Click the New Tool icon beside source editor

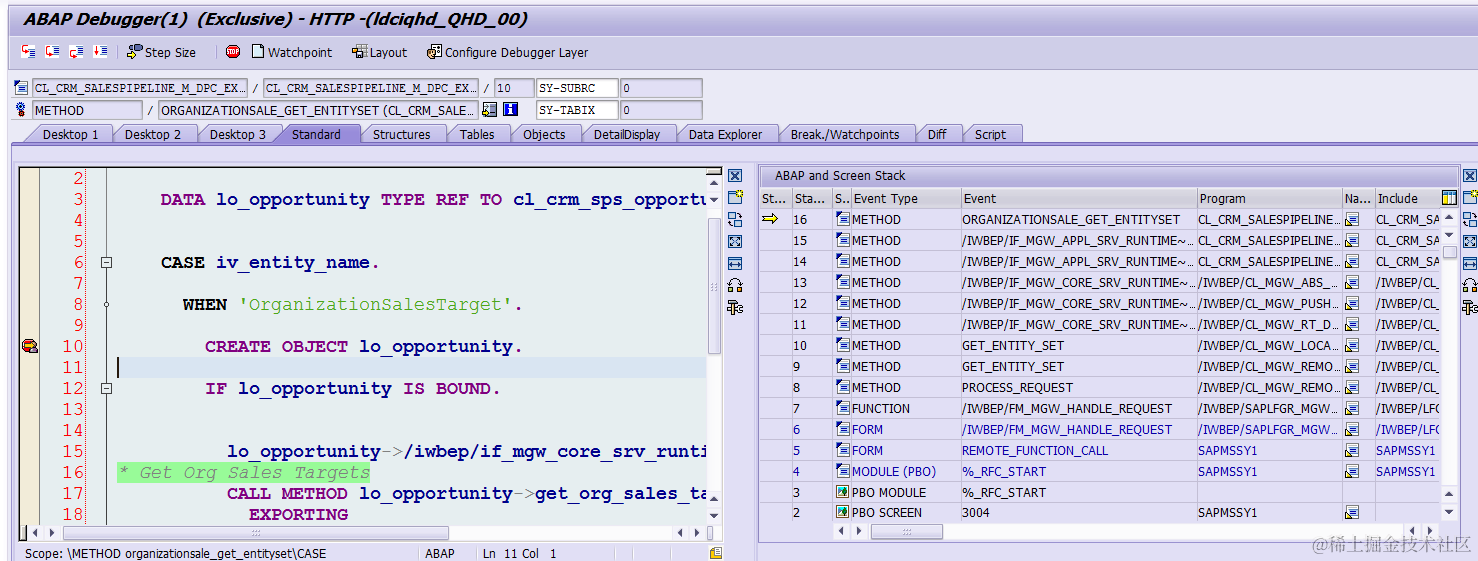[x=735, y=197]
